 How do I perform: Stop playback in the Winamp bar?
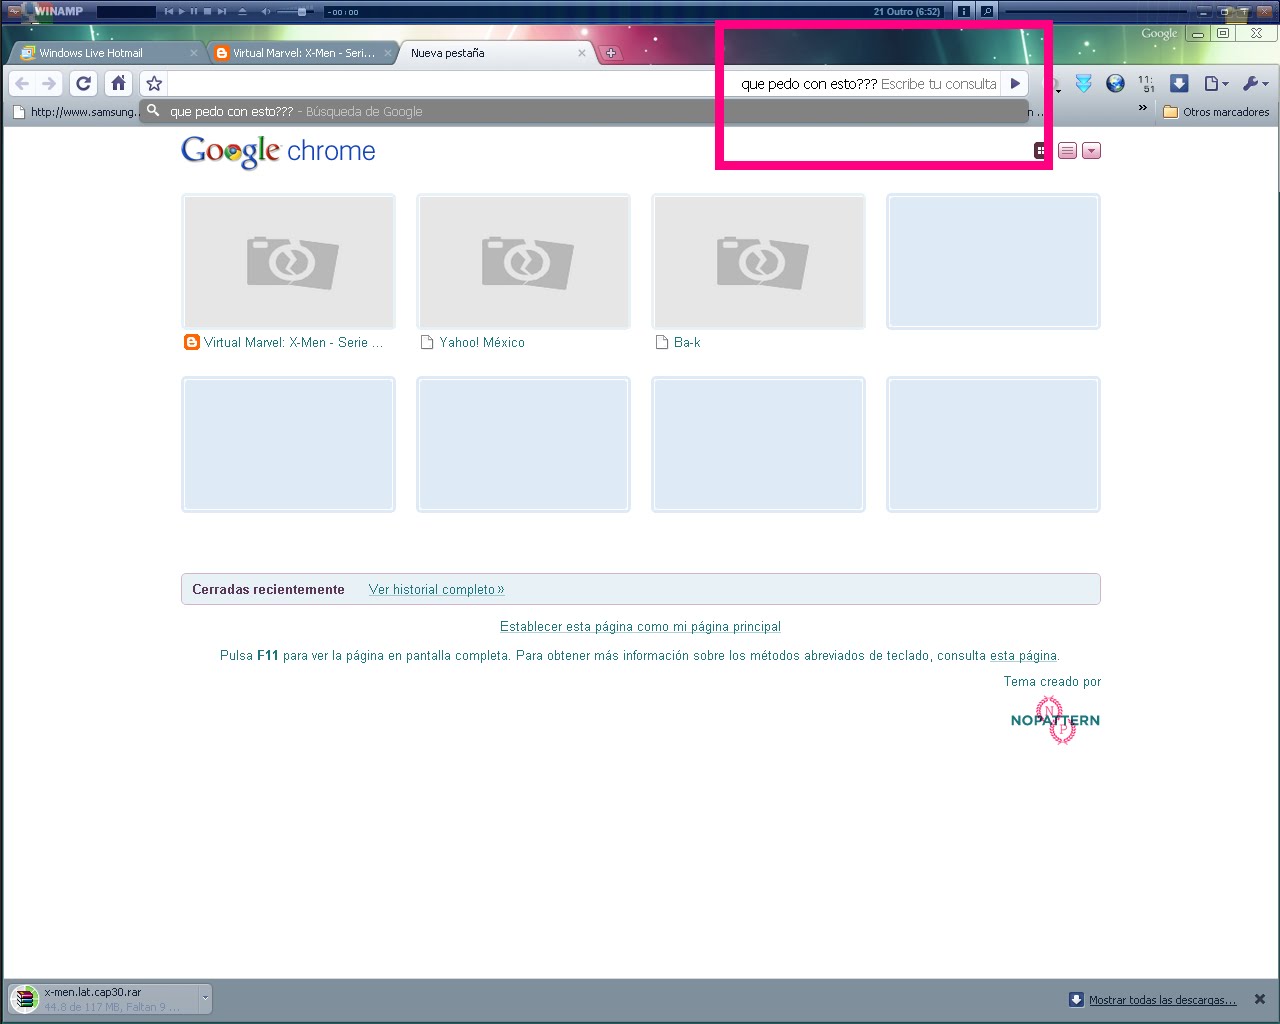coord(207,12)
